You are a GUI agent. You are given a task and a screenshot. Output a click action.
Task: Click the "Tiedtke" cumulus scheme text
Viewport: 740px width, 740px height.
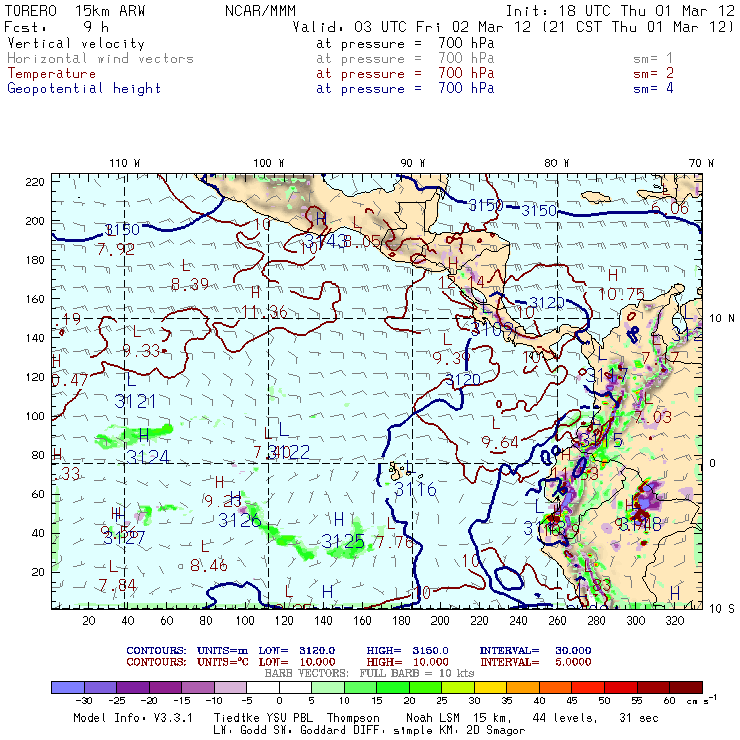[237, 718]
